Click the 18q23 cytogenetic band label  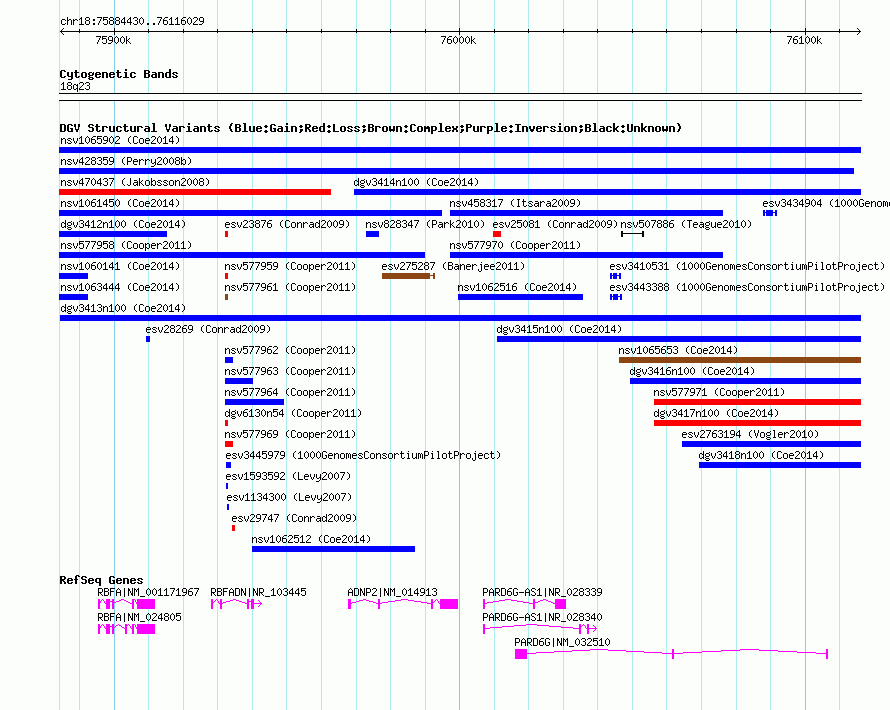click(x=75, y=86)
